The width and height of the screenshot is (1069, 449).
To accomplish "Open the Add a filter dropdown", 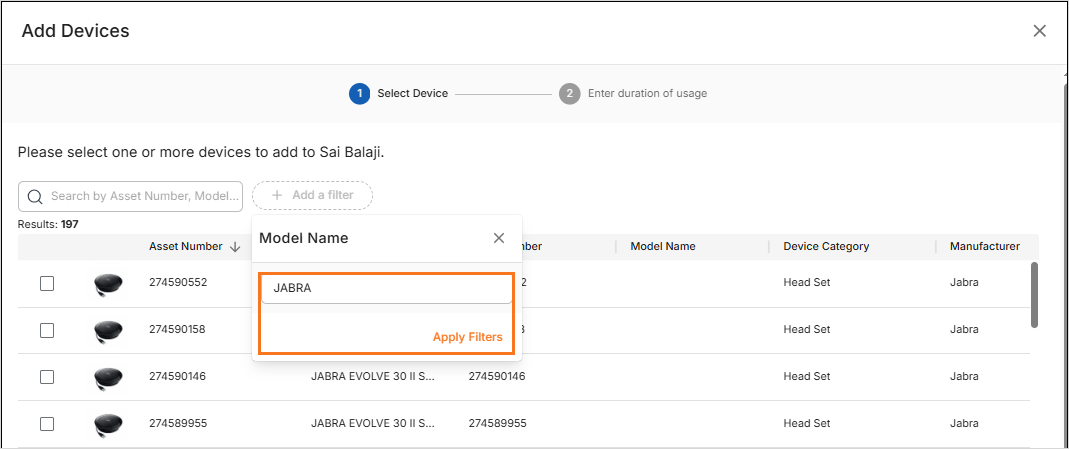I will point(312,195).
